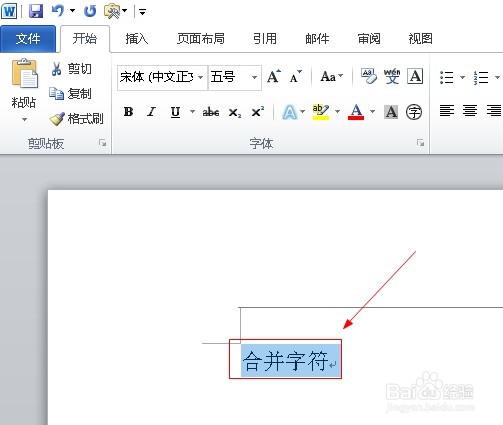
Task: Click the selected text 合并字符
Action: tap(286, 361)
